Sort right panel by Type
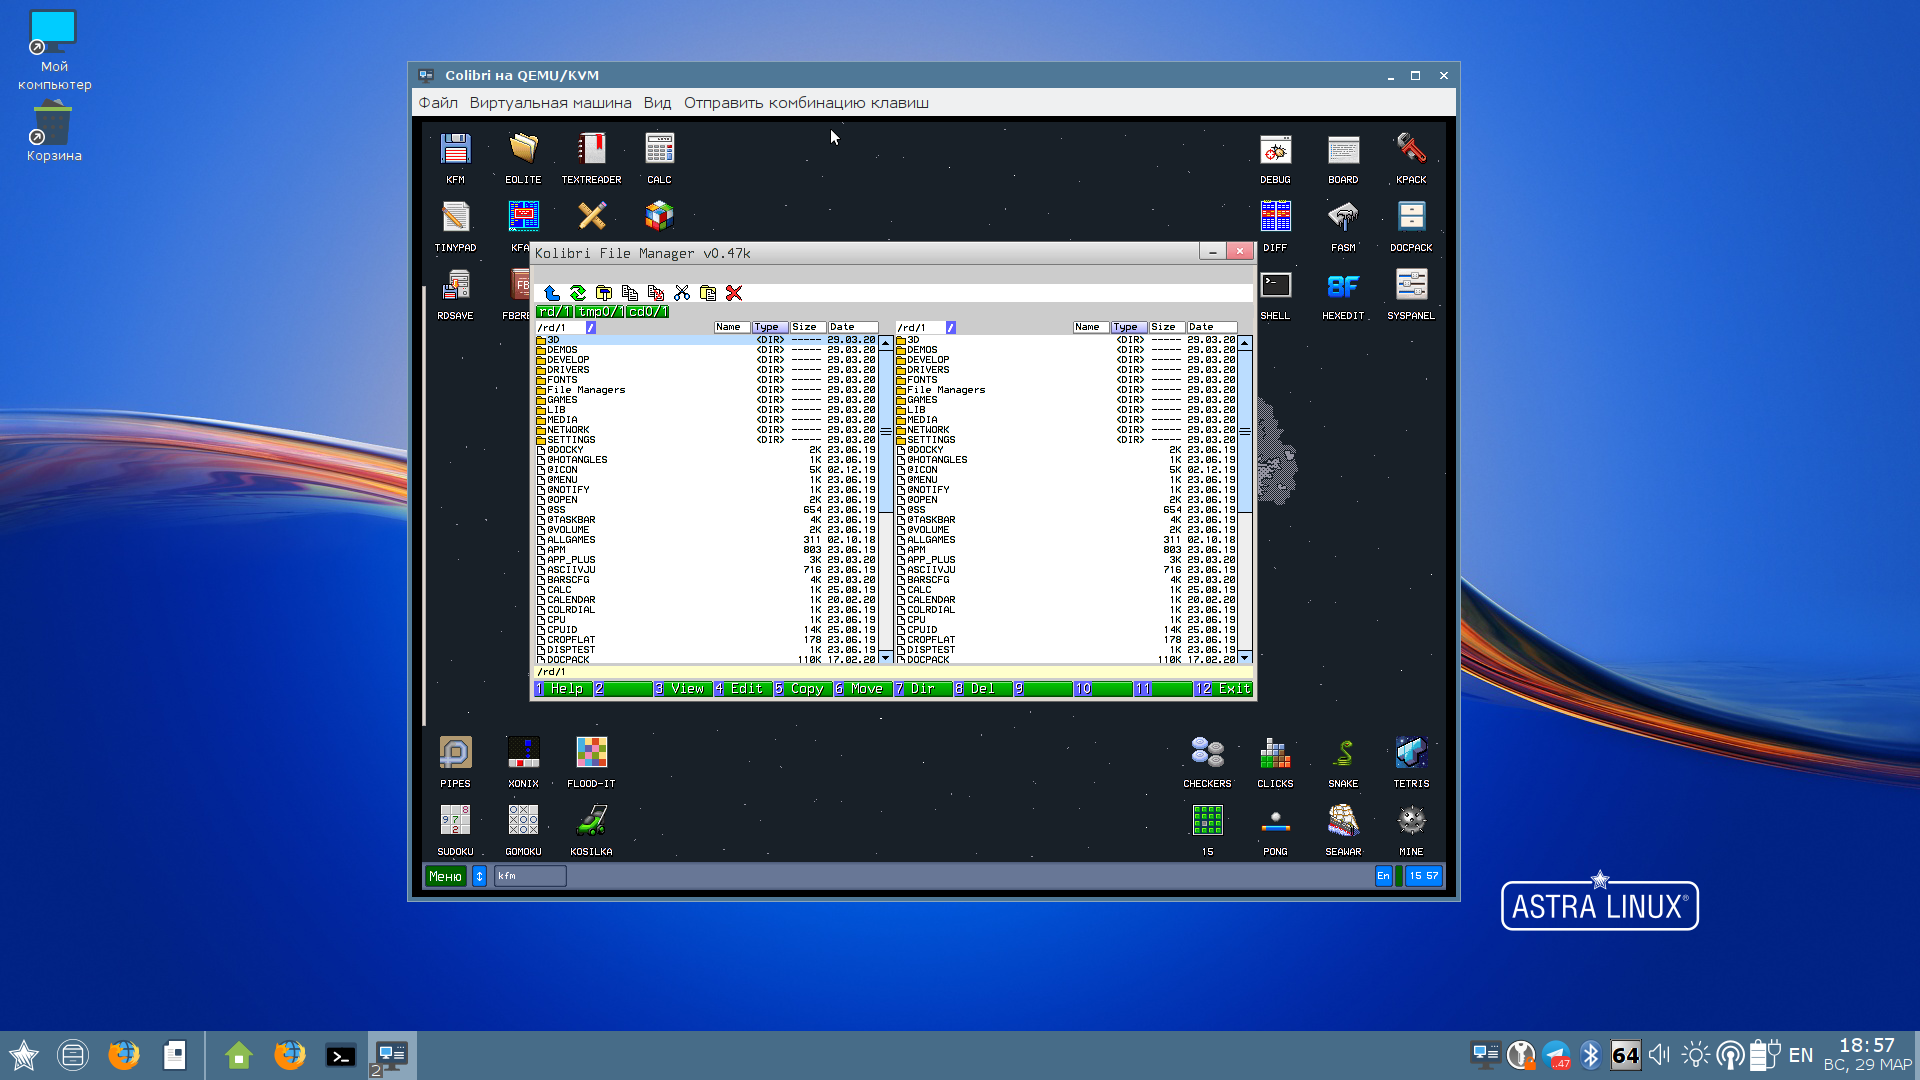This screenshot has height=1080, width=1920. pos(1130,327)
